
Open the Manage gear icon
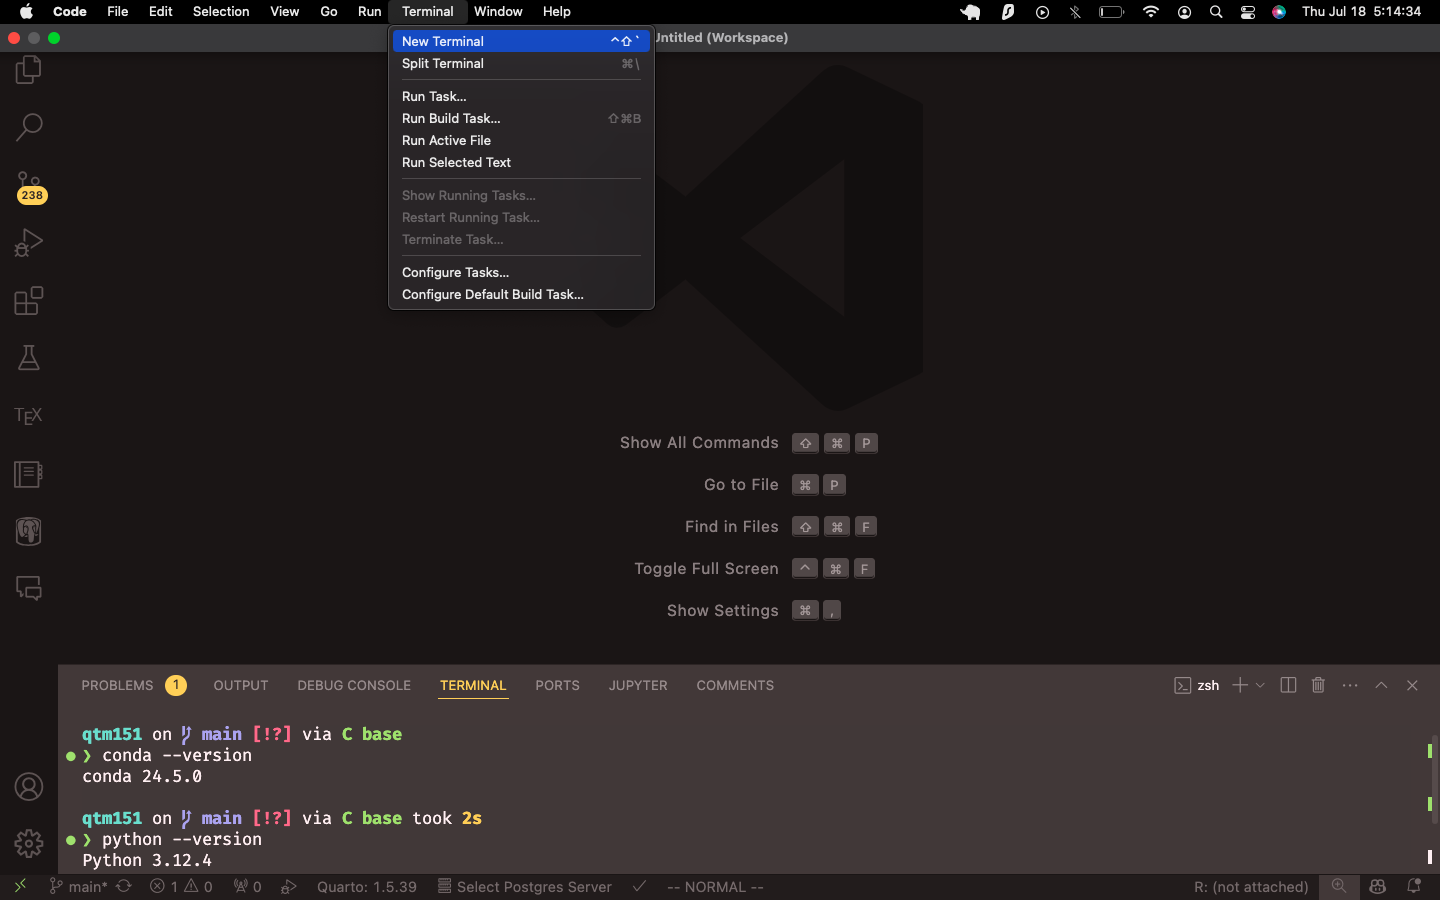point(29,843)
